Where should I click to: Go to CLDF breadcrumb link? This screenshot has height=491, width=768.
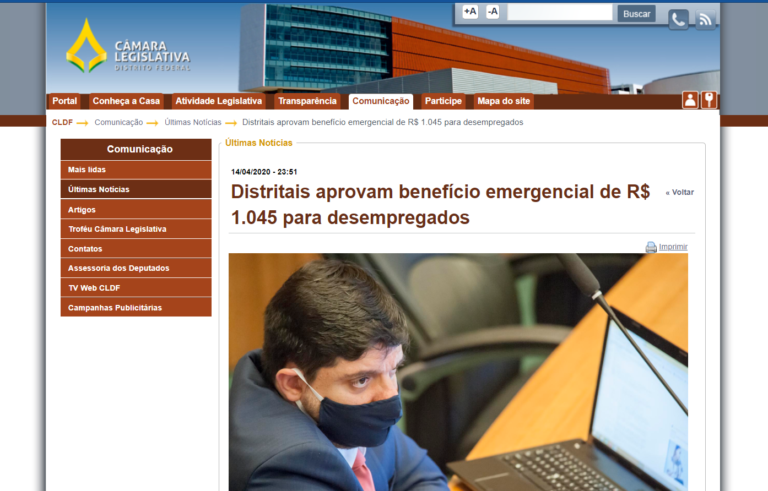[62, 122]
